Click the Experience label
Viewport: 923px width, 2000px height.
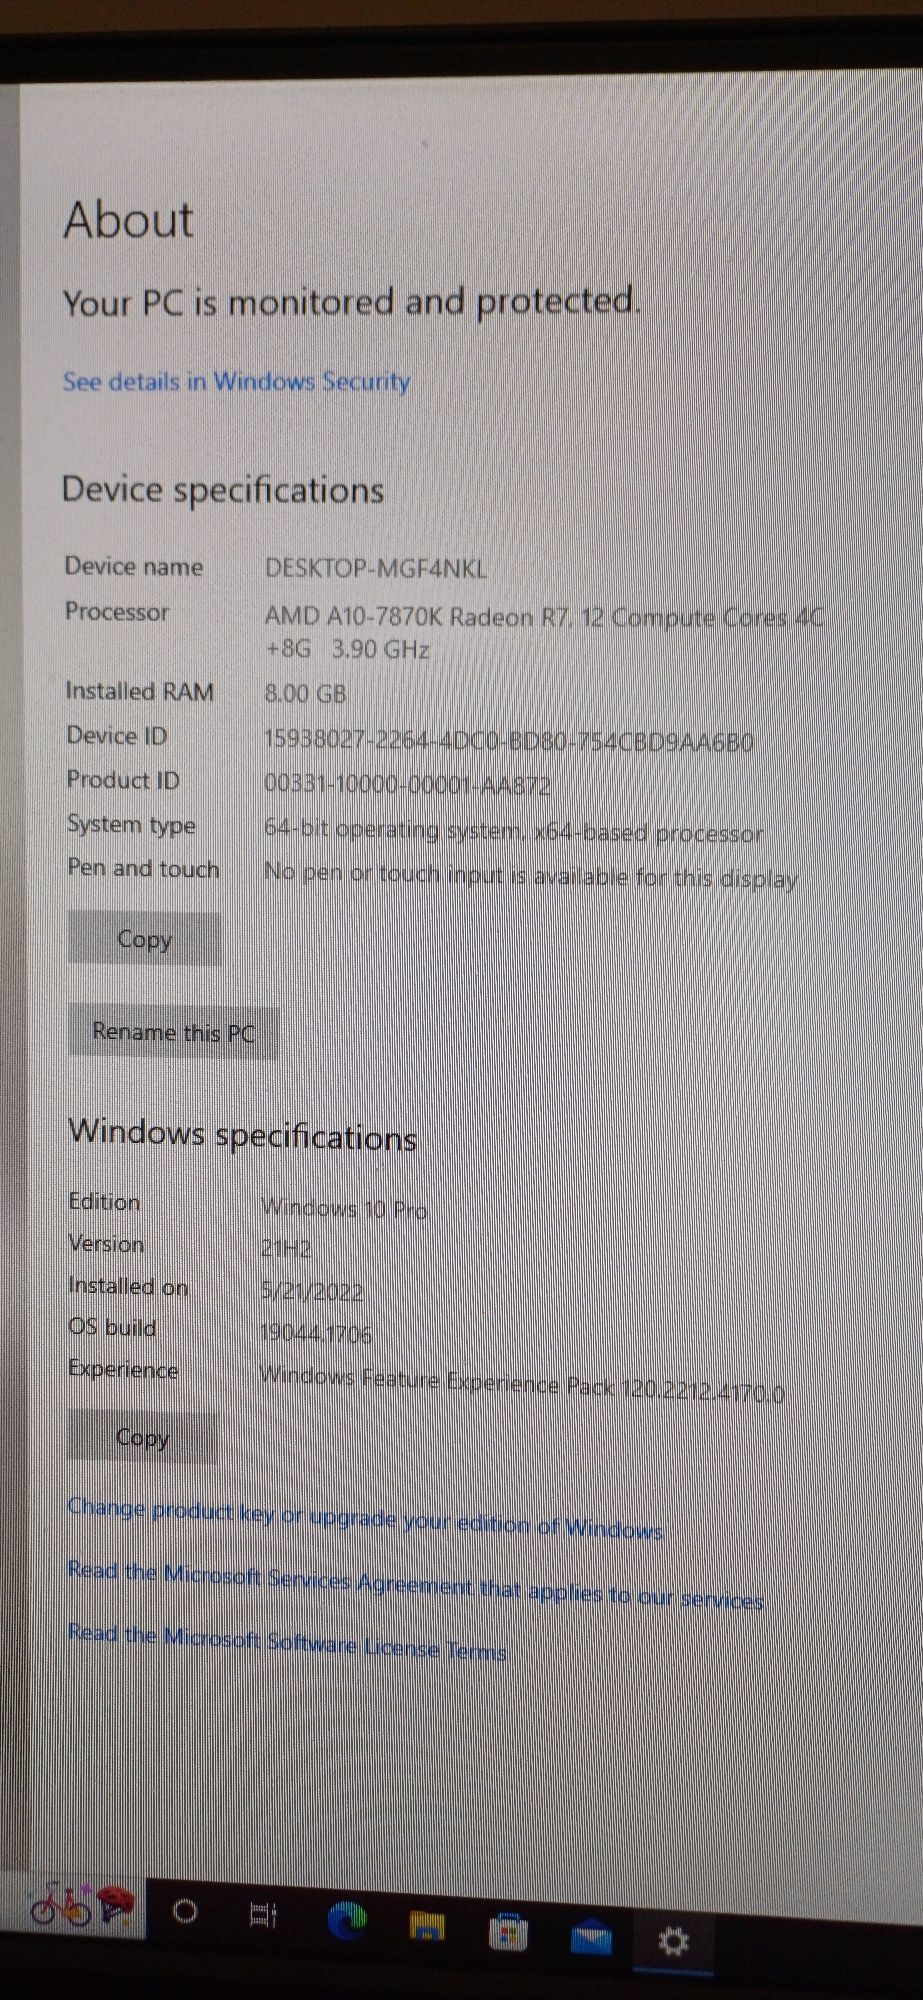[x=123, y=1369]
